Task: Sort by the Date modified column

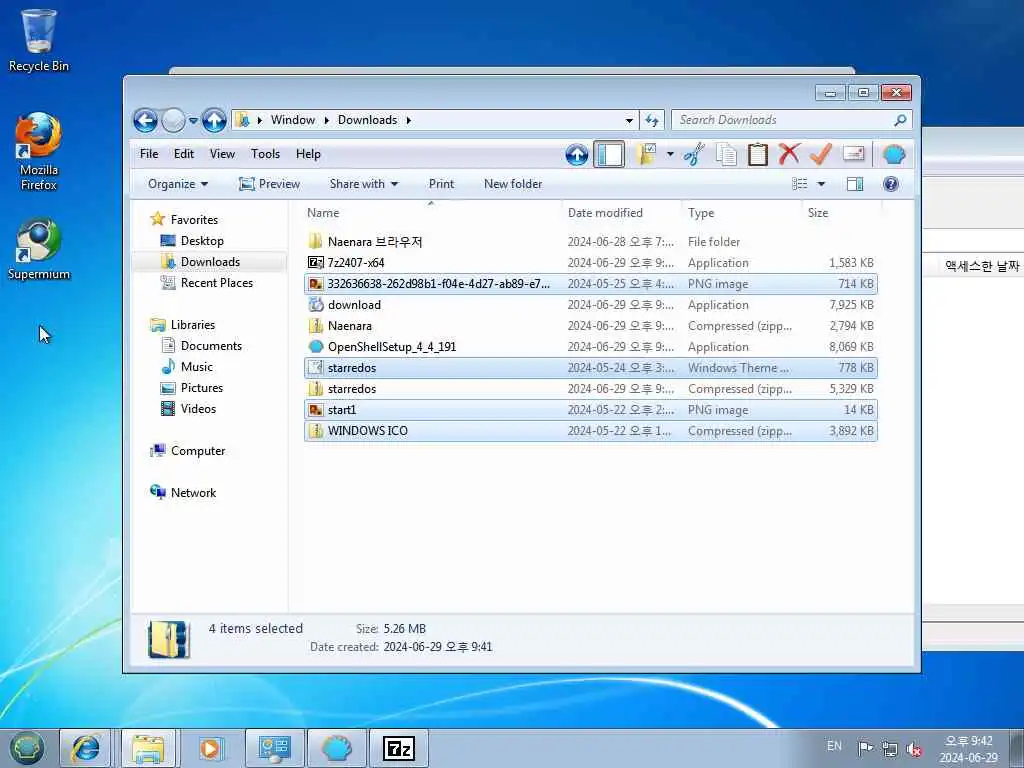Action: [x=621, y=213]
